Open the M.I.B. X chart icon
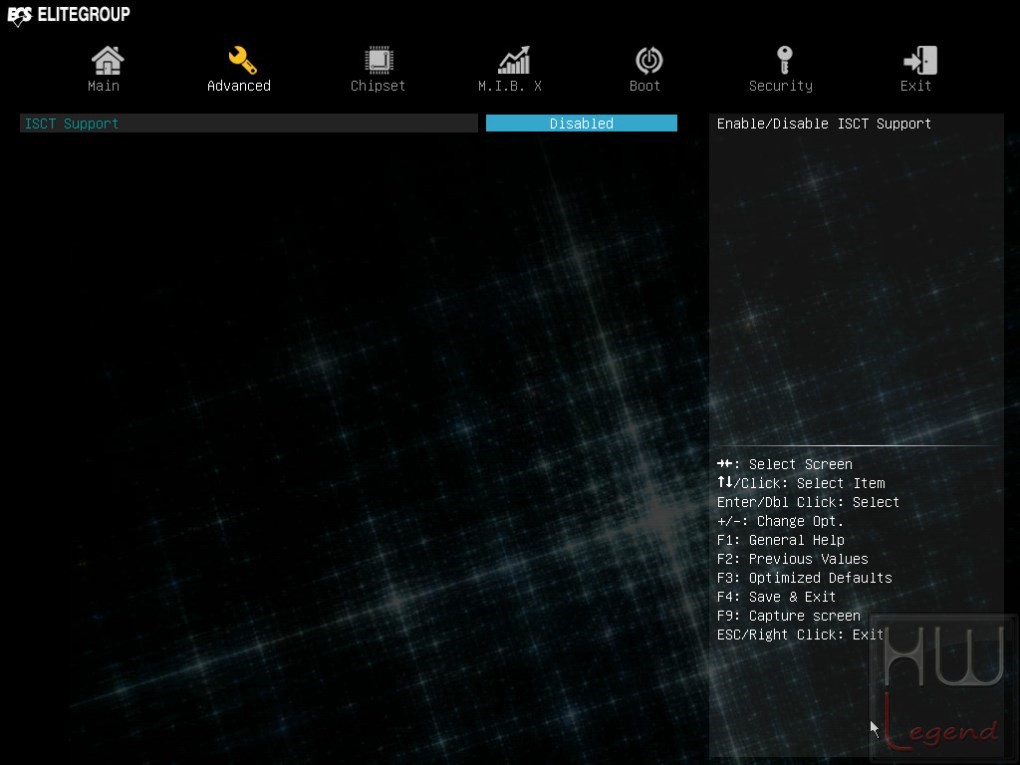 tap(514, 60)
